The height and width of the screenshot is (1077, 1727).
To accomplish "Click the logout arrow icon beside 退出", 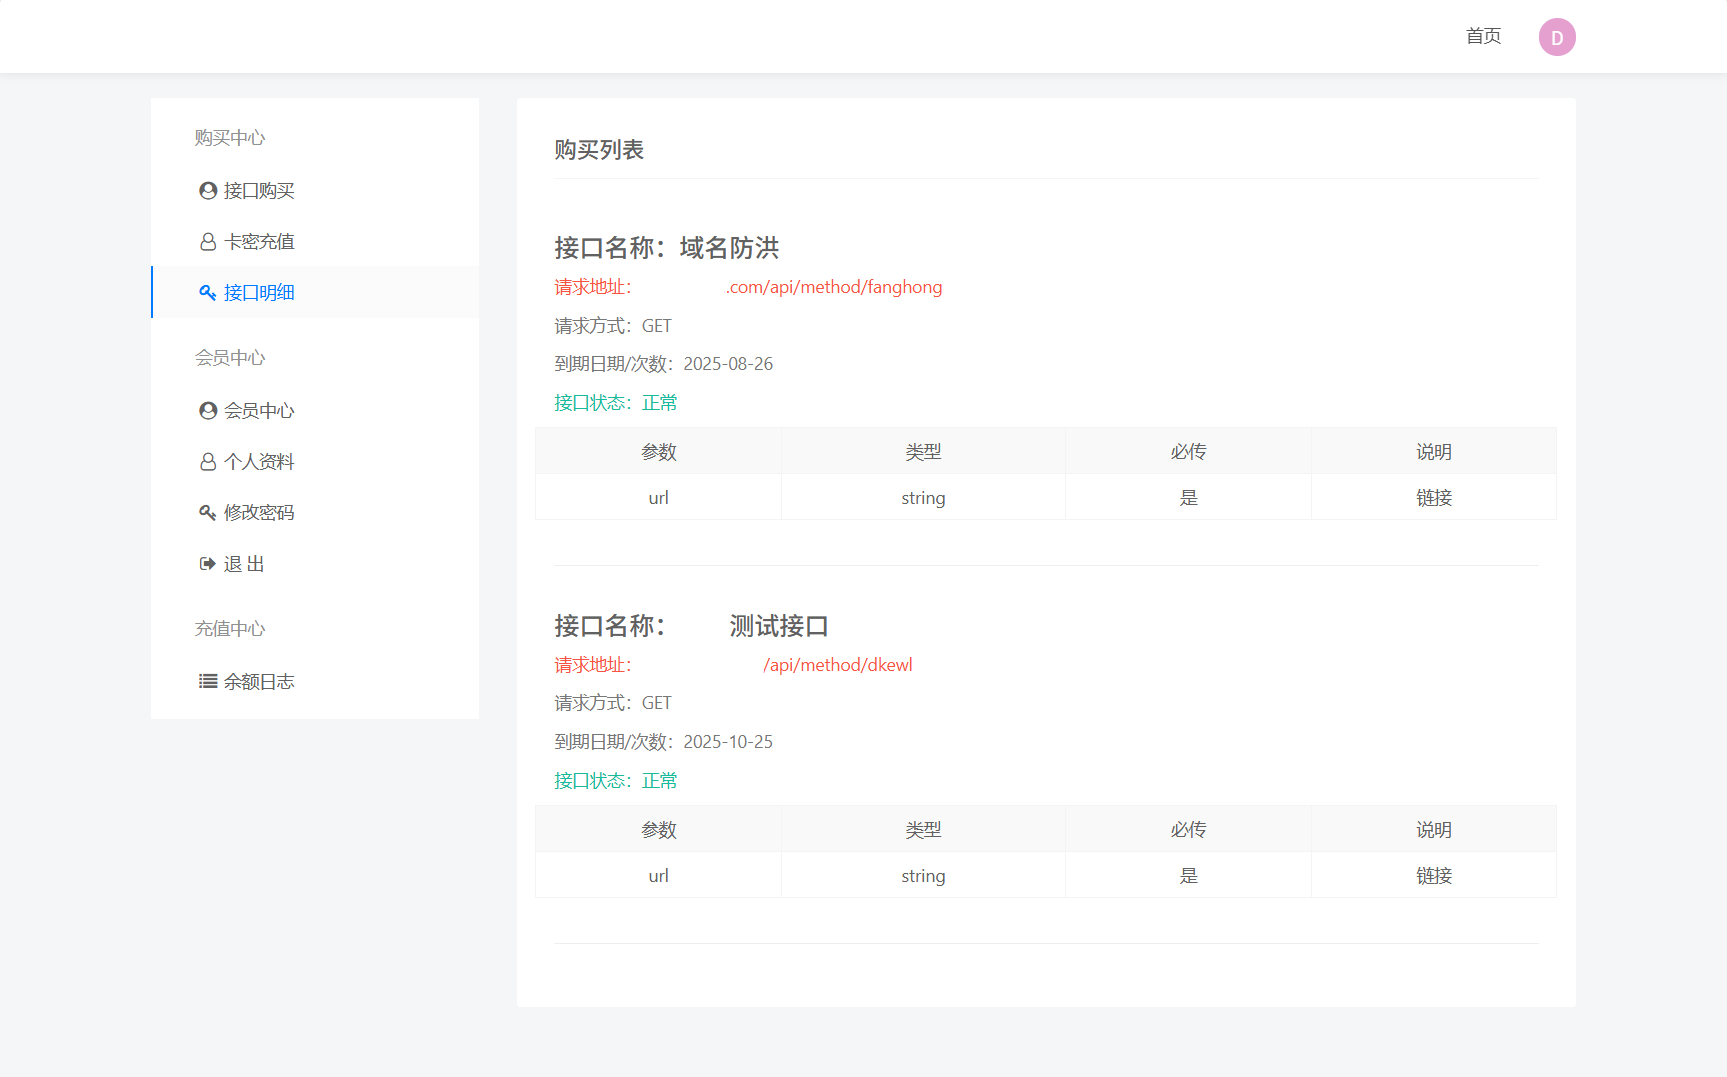I will pyautogui.click(x=208, y=563).
